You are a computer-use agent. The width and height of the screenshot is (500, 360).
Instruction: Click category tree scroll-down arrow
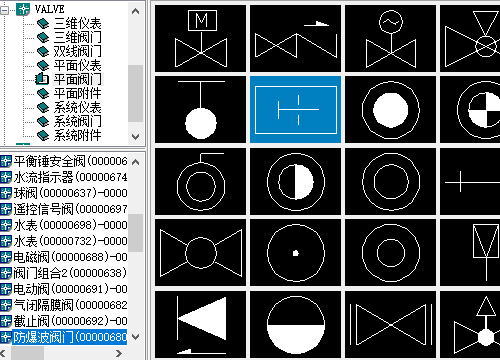pyautogui.click(x=135, y=136)
